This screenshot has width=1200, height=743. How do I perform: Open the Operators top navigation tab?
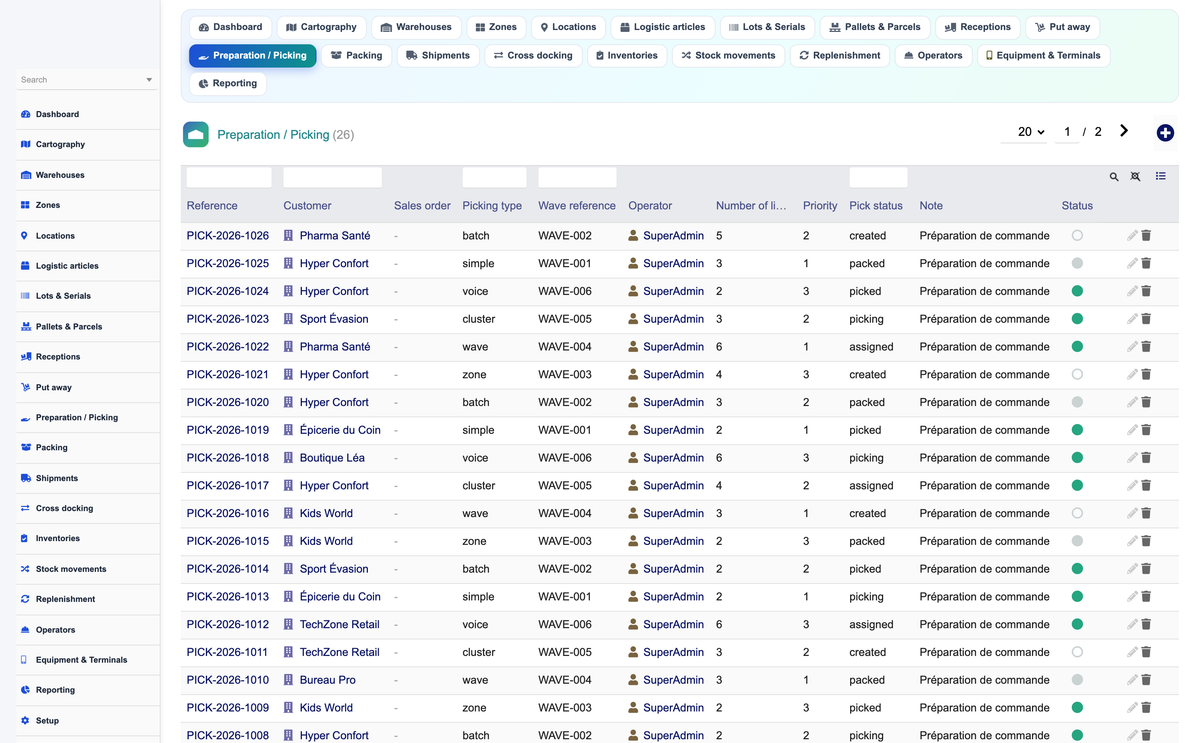[933, 56]
